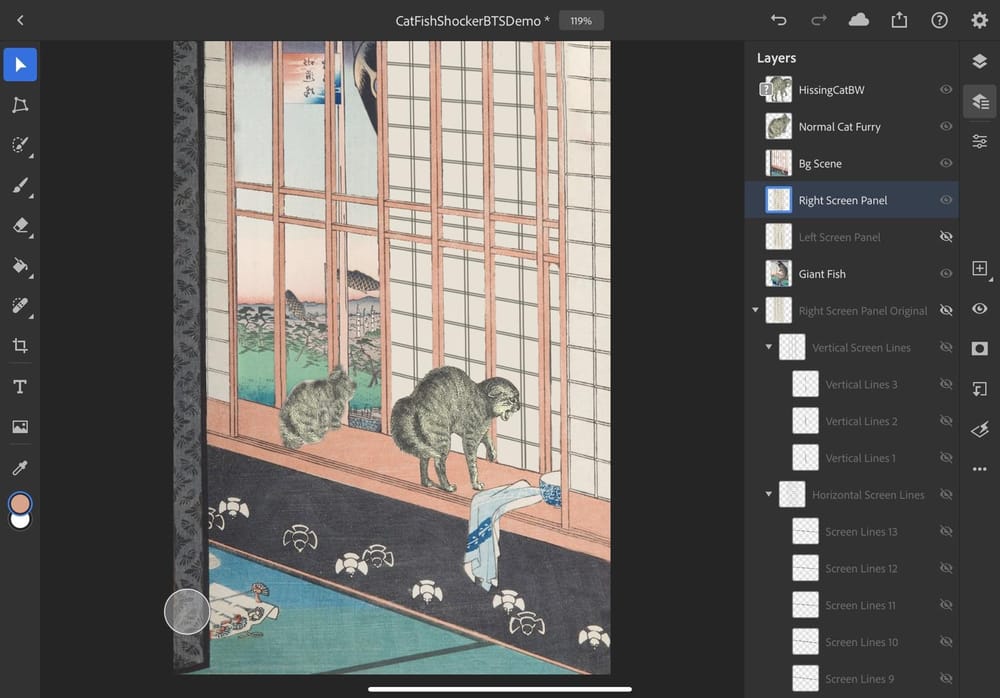The width and height of the screenshot is (1000, 698).
Task: Open layer properties sliders icon
Action: point(980,142)
